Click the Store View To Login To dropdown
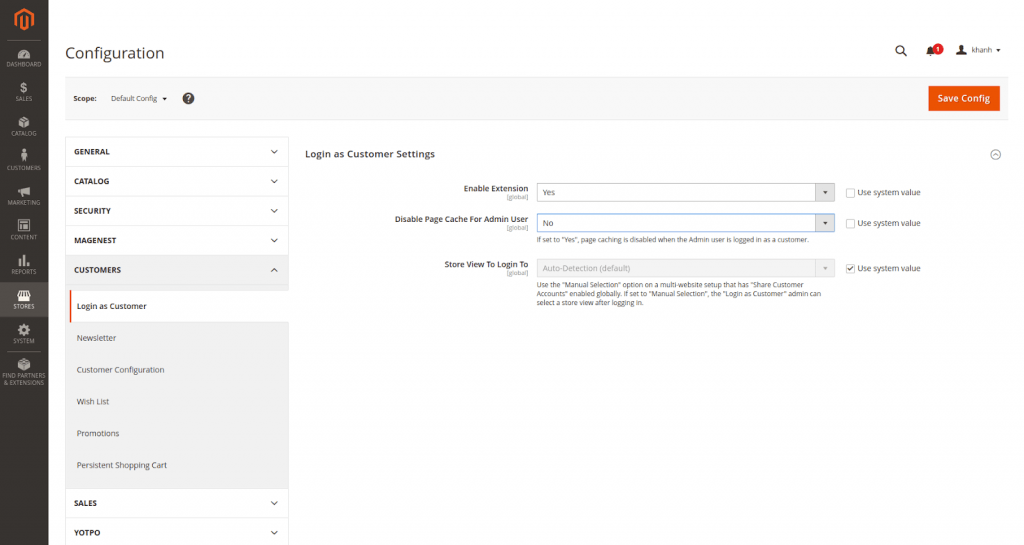Screen dimensions: 1024x545 click(685, 268)
